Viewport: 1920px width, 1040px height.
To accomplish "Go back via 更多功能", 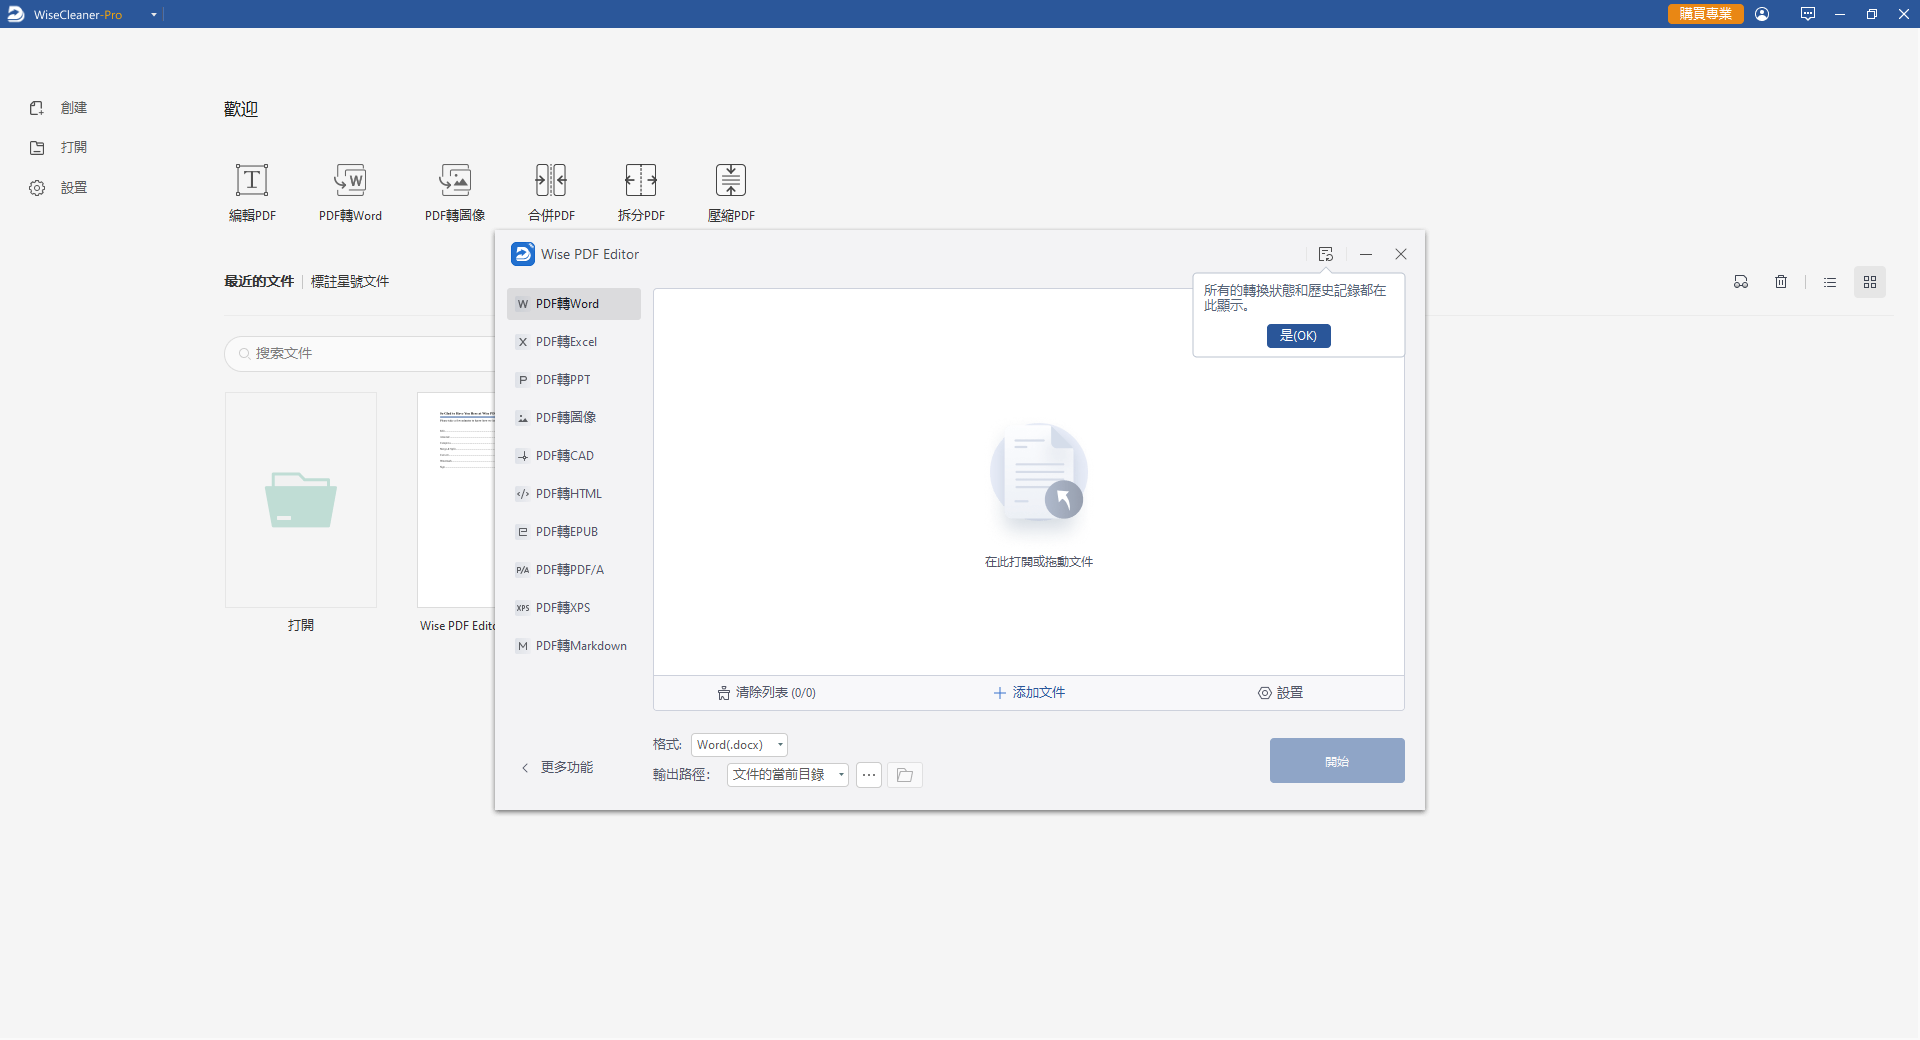I will (557, 768).
